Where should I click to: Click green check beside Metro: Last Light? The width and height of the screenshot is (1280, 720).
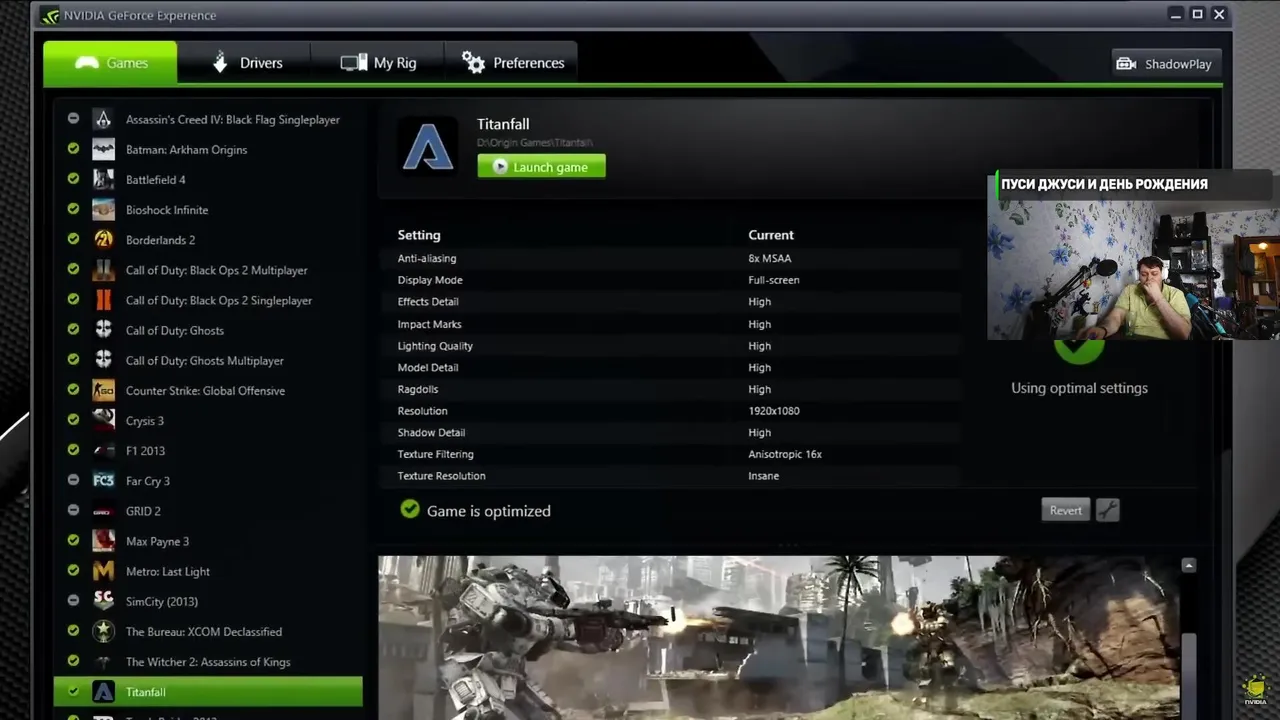pyautogui.click(x=73, y=570)
